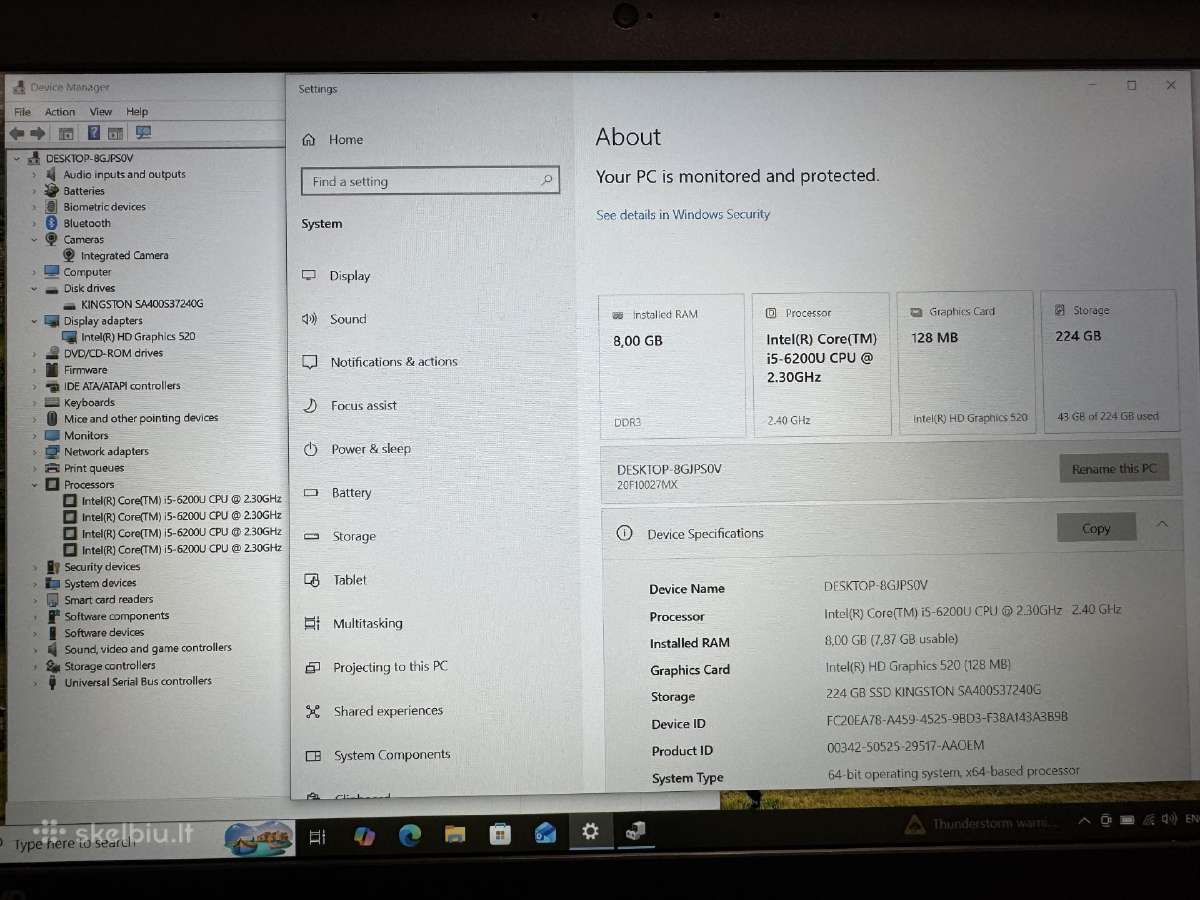Show hidden tray icons chevron
This screenshot has height=900, width=1200.
[x=1084, y=821]
